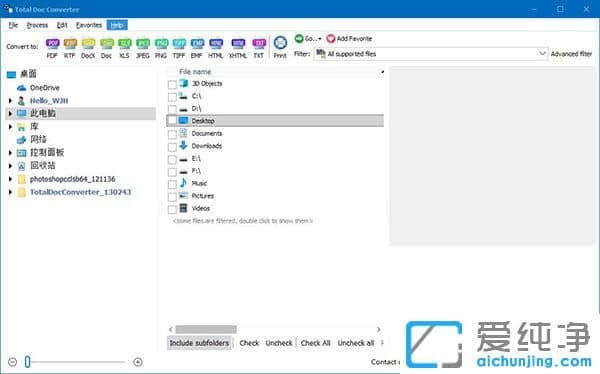The height and width of the screenshot is (374, 600).
Task: Pick the JPEG output icon
Action: 143,43
